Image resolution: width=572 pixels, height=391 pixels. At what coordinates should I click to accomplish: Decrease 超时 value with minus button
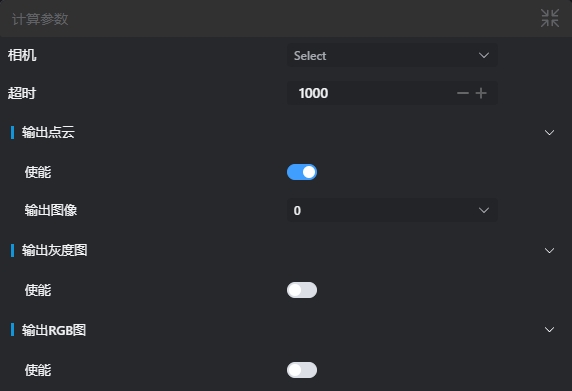(463, 93)
